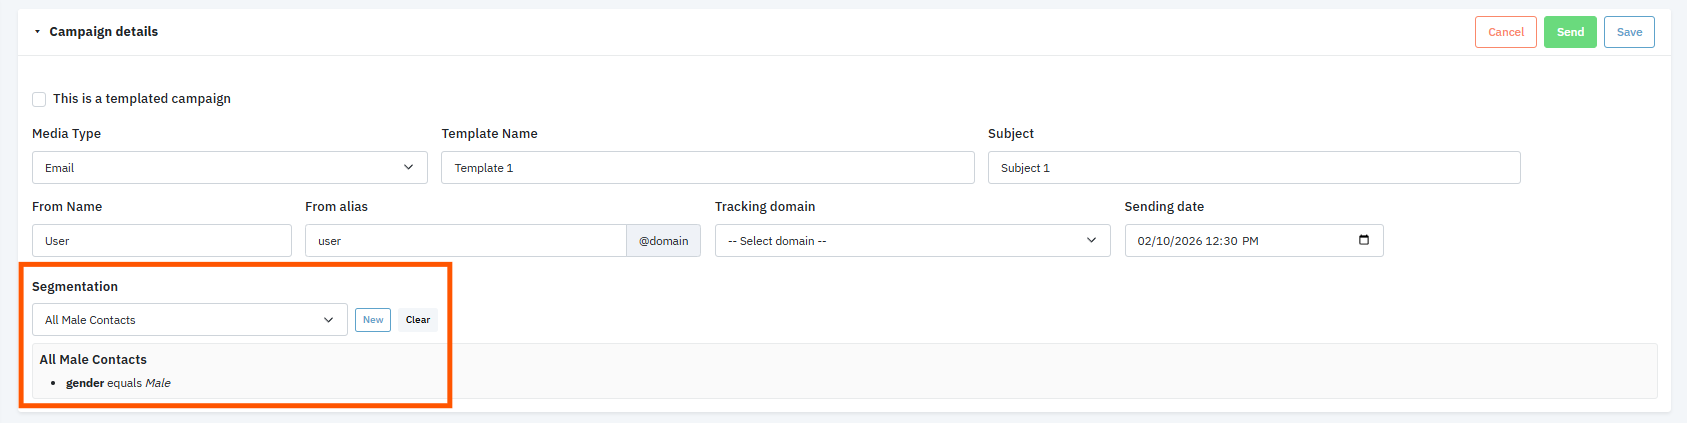Cancel the campaign editing
Image resolution: width=1687 pixels, height=423 pixels.
point(1505,32)
